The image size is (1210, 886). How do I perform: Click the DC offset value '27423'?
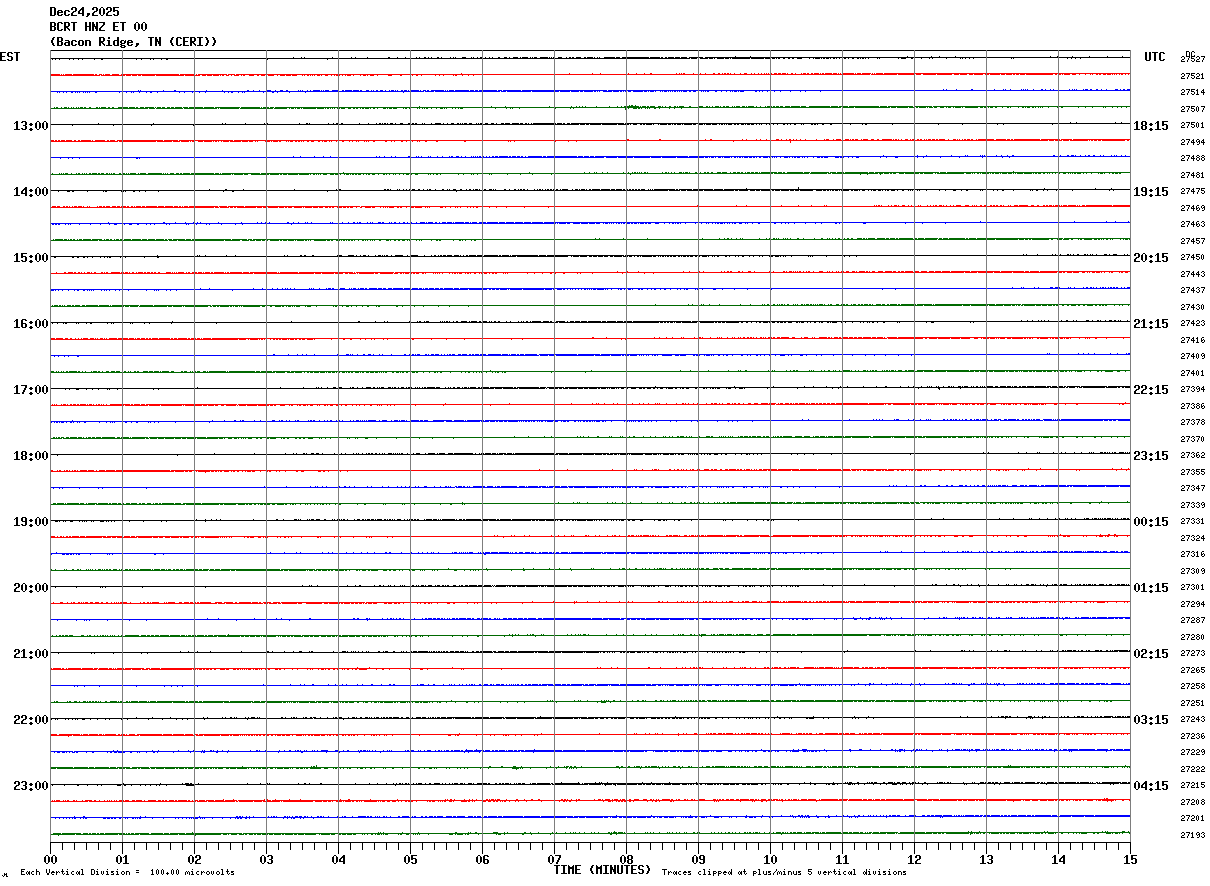(x=1192, y=323)
